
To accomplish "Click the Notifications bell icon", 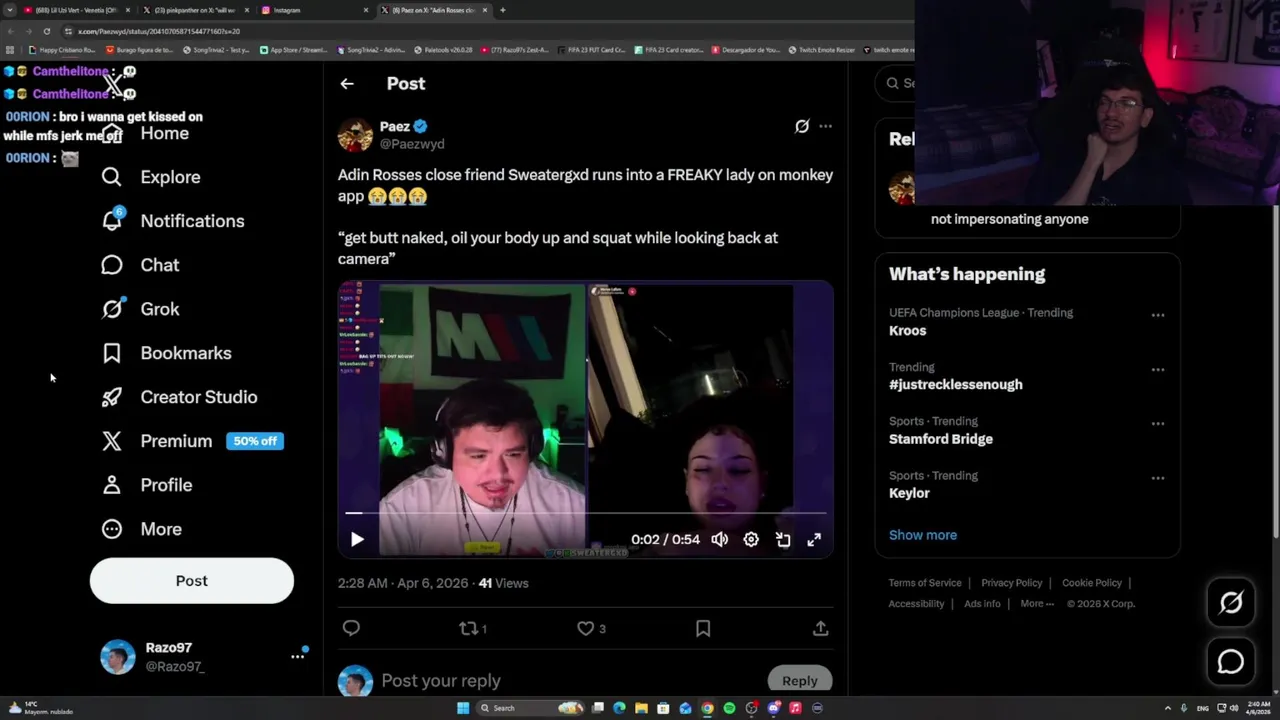I will coord(112,221).
